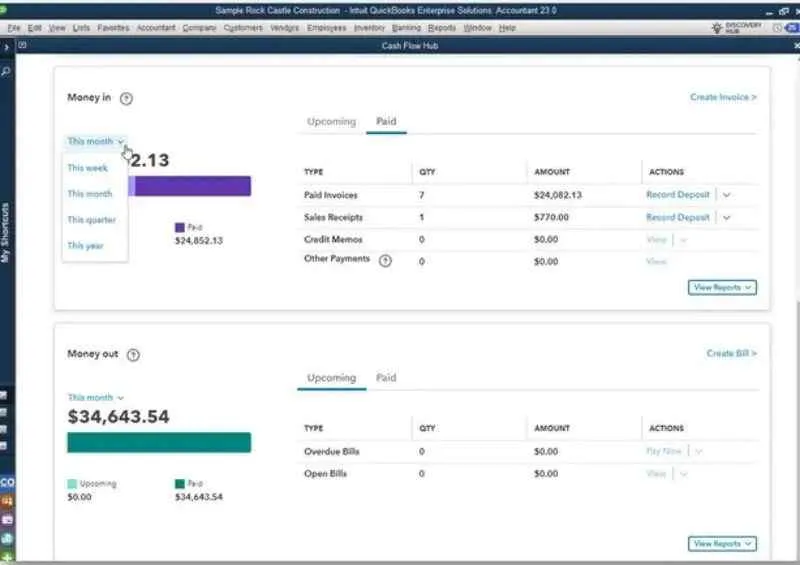Open the Edit menu
This screenshot has width=800, height=565.
(x=35, y=28)
